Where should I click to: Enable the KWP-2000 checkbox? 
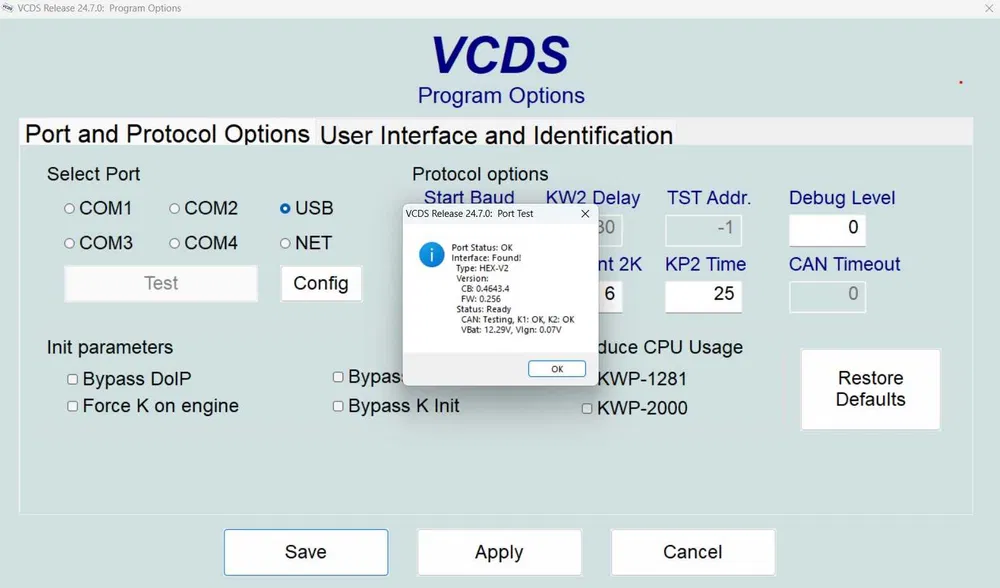coord(587,408)
